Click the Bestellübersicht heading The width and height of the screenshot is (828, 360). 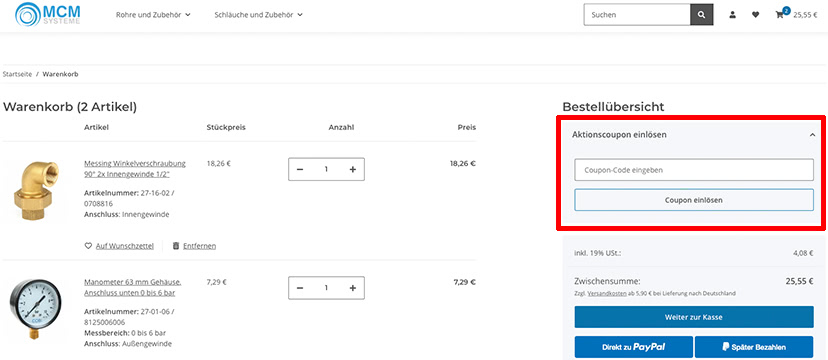coord(613,107)
